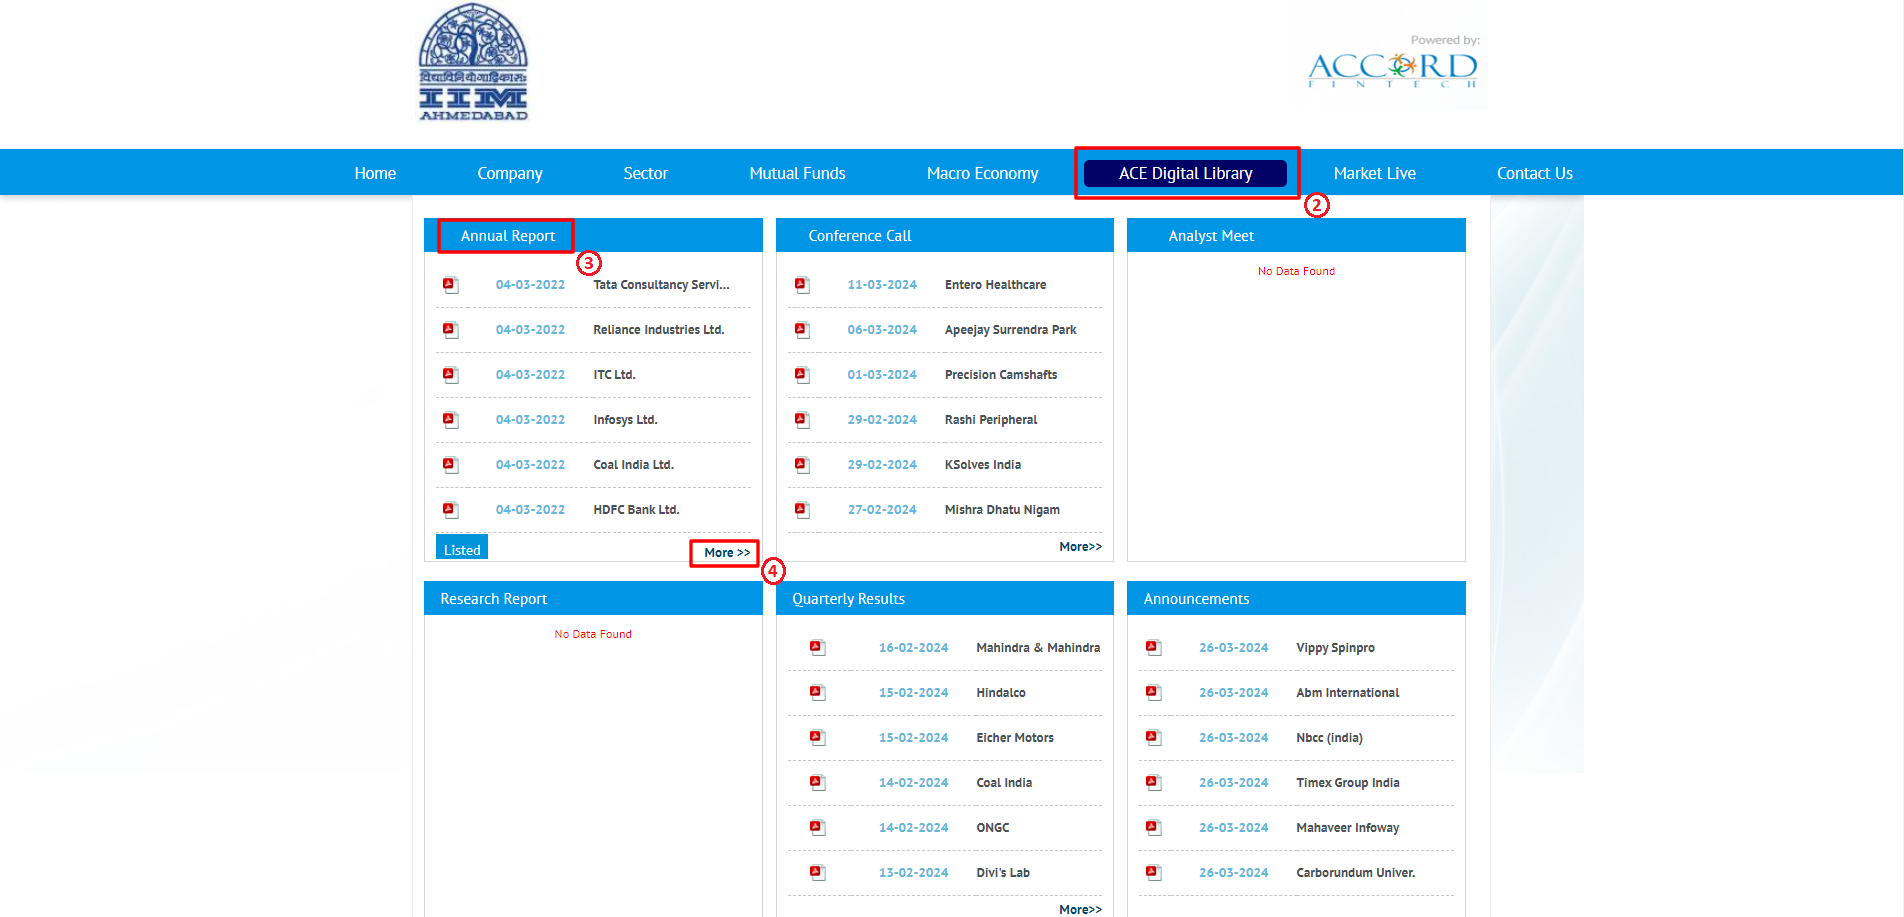Open HDFC Bank Ltd. annual report link
The image size is (1904, 917).
636,510
